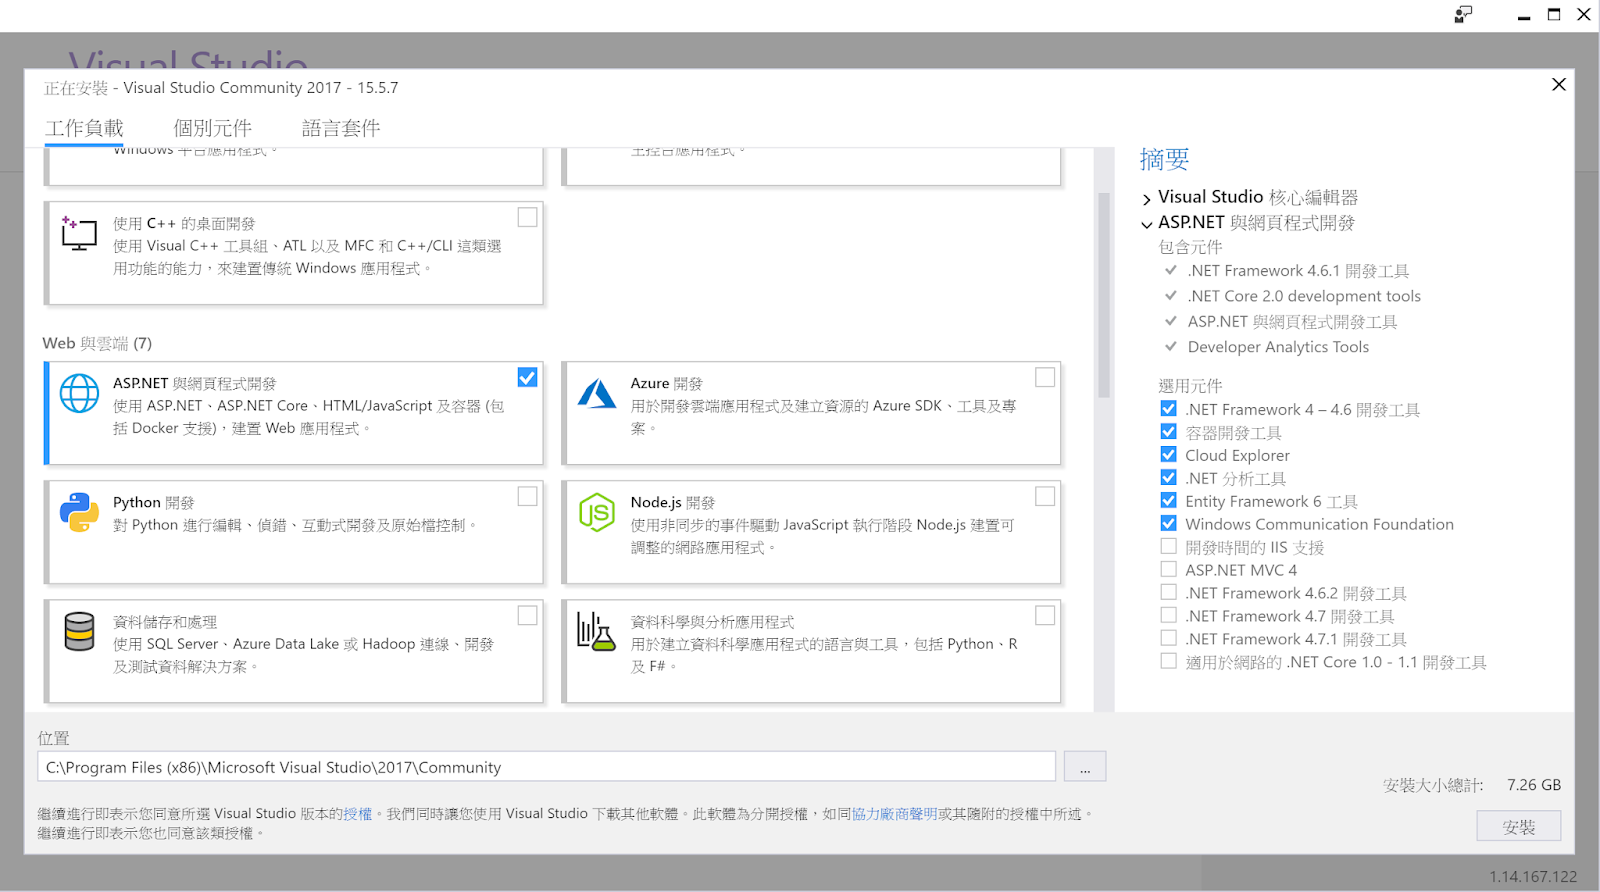The height and width of the screenshot is (892, 1600).
Task: Open the 協力廠商聲明 link
Action: click(894, 814)
